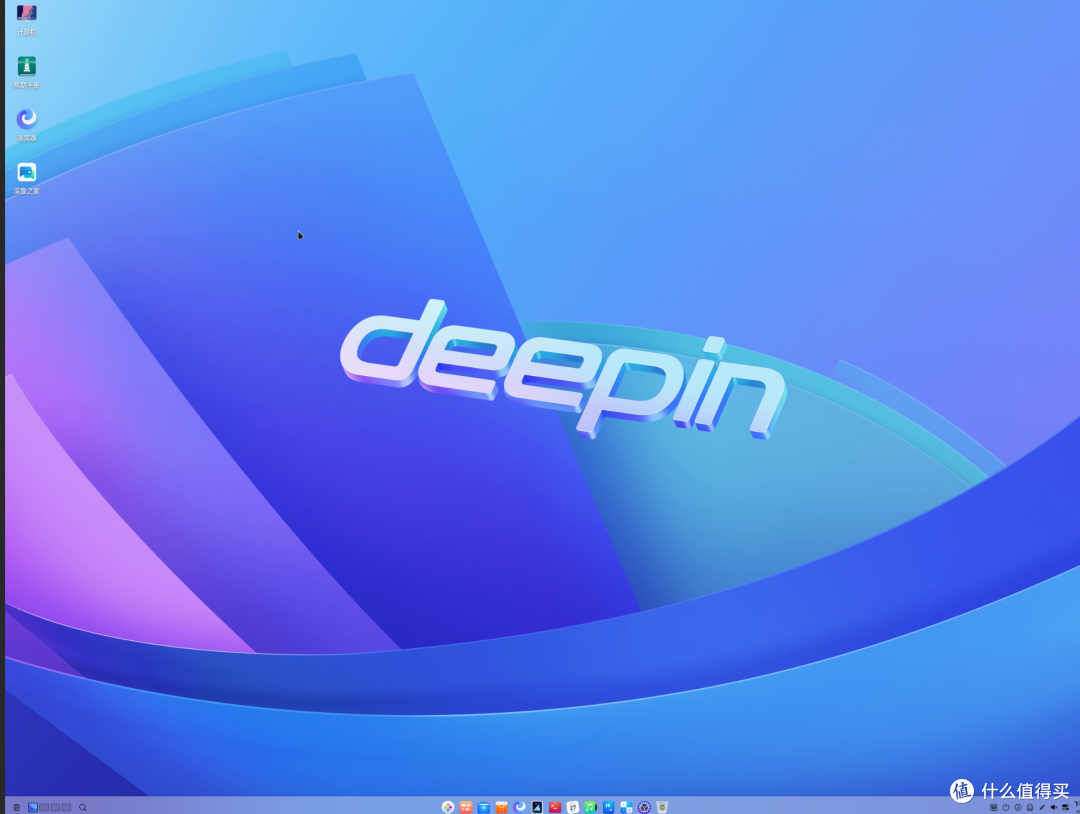The height and width of the screenshot is (814, 1080).
Task: Switch to the first workspace thumbnail
Action: [x=32, y=807]
